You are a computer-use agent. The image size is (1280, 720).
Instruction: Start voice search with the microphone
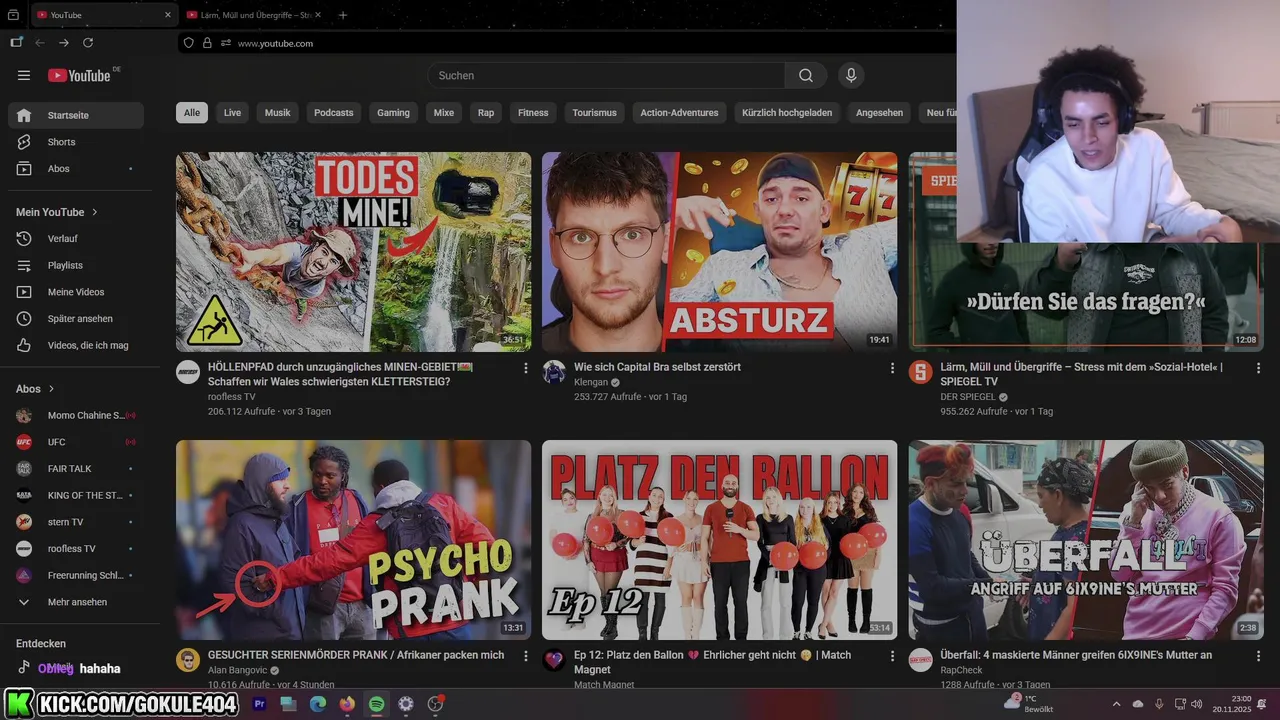click(x=851, y=75)
